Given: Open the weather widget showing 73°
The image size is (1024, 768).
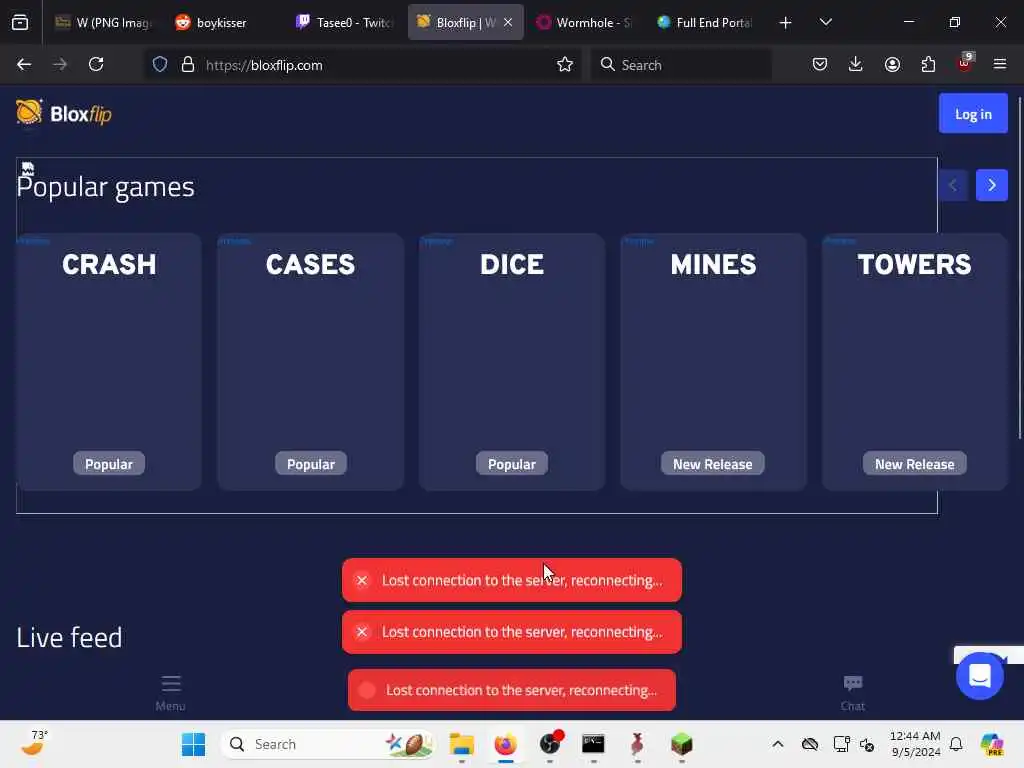Looking at the screenshot, I should pyautogui.click(x=34, y=743).
